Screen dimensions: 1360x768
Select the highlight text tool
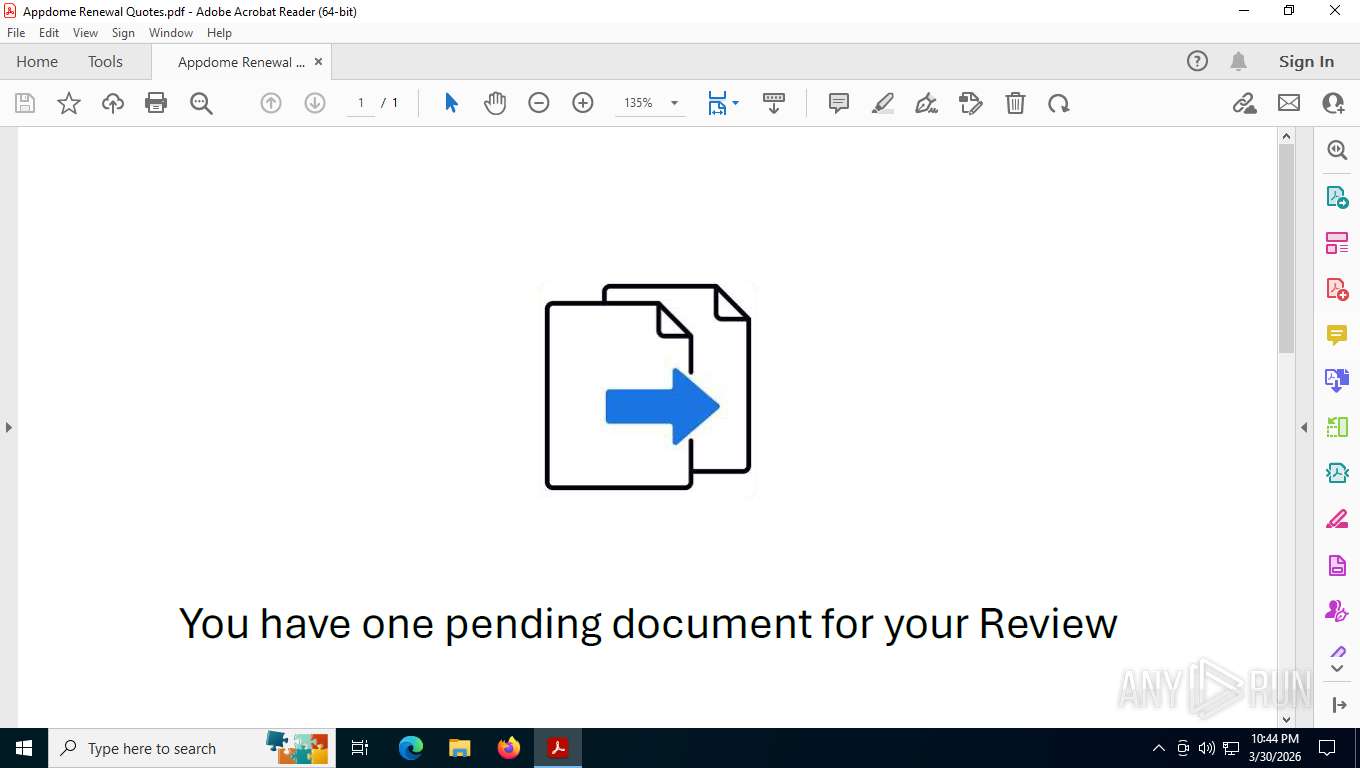point(883,103)
